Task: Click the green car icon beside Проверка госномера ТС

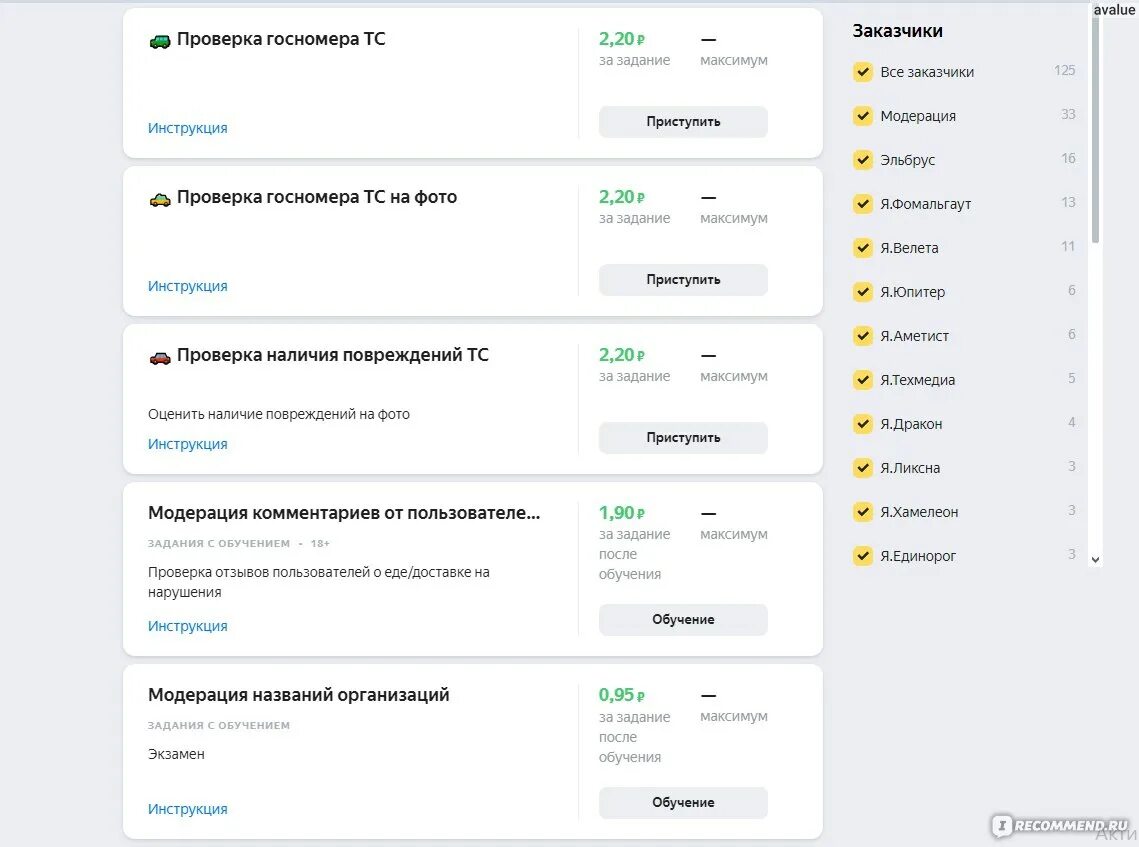Action: pyautogui.click(x=160, y=41)
